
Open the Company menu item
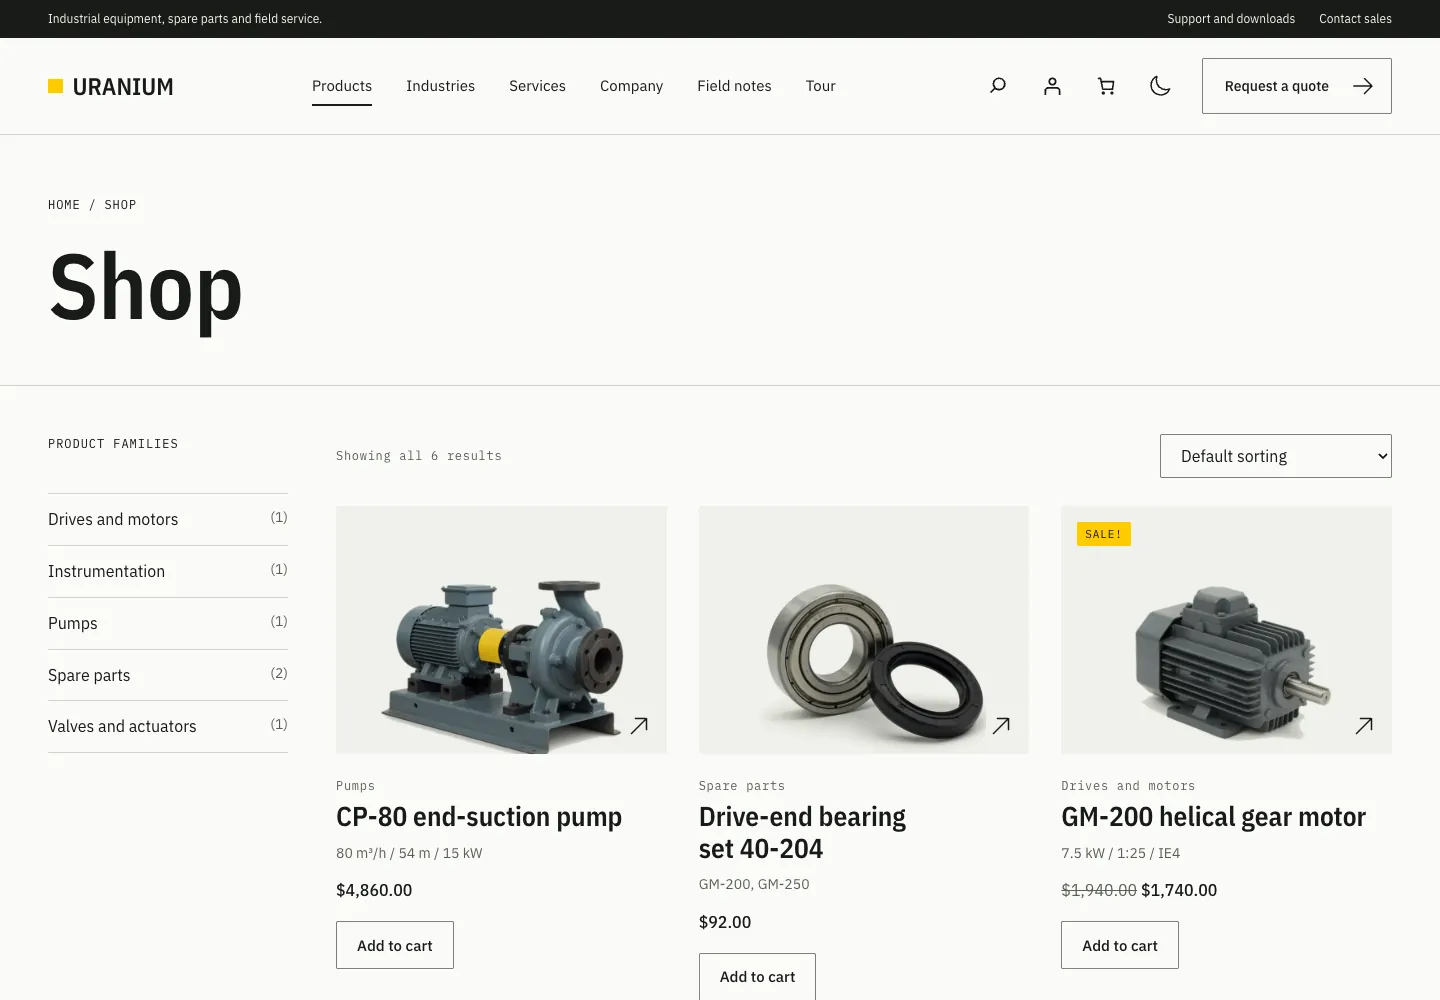[631, 86]
